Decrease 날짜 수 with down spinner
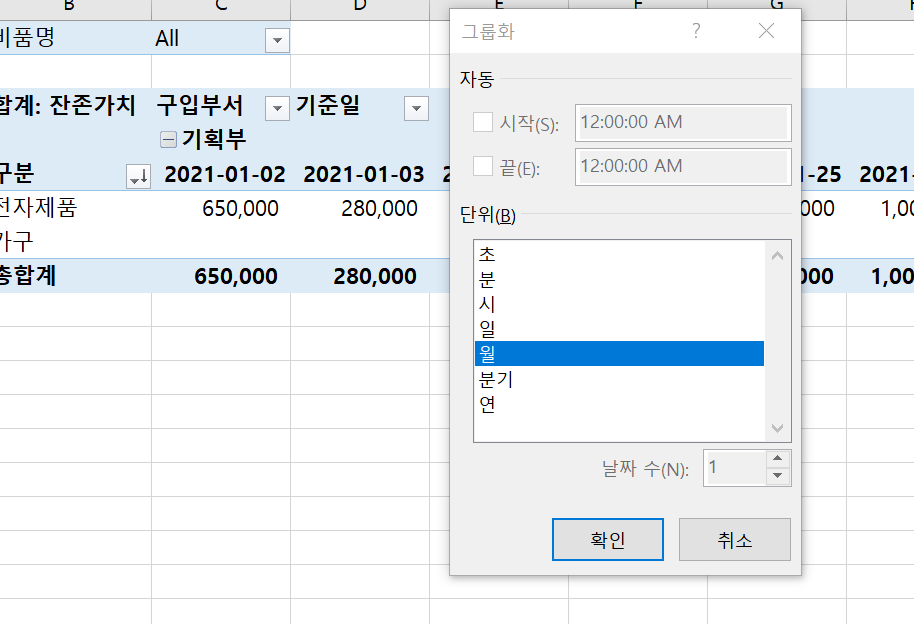 [778, 476]
